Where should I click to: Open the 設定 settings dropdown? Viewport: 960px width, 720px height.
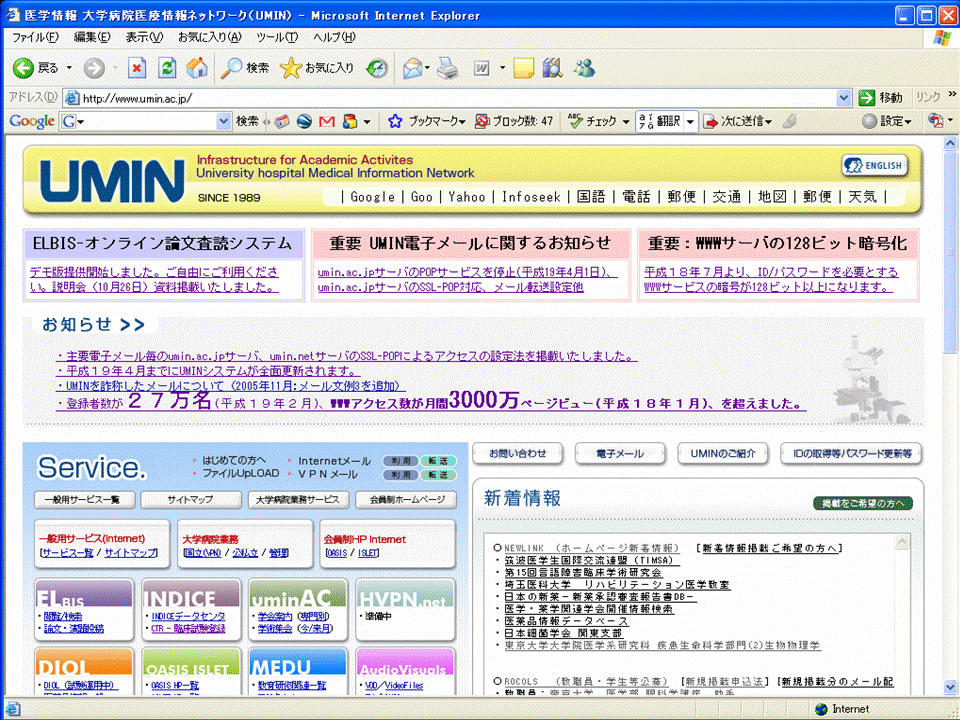tap(886, 121)
